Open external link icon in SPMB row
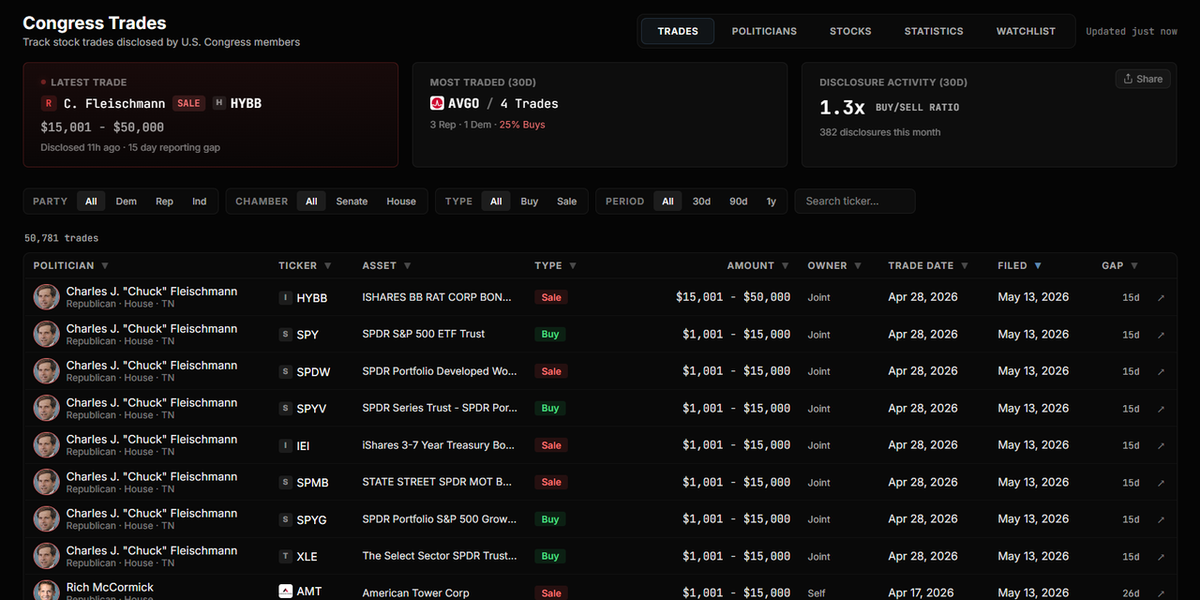Viewport: 1200px width, 600px height. pyautogui.click(x=1161, y=483)
